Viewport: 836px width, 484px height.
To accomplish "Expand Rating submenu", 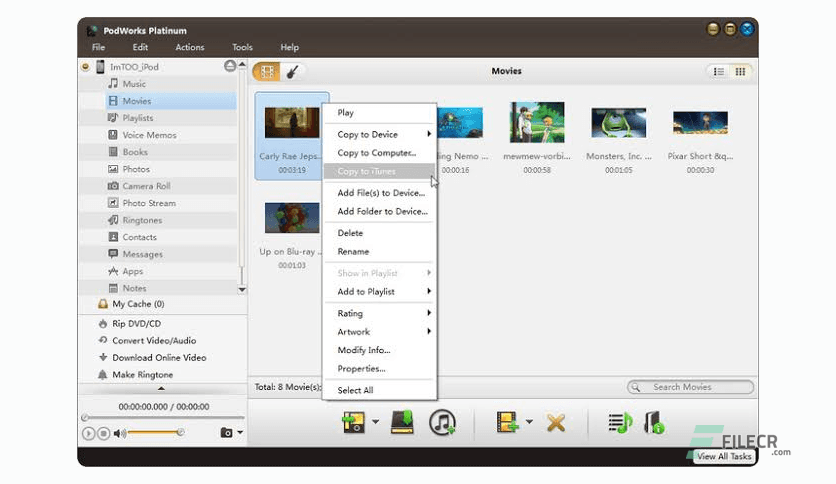I will 380,313.
